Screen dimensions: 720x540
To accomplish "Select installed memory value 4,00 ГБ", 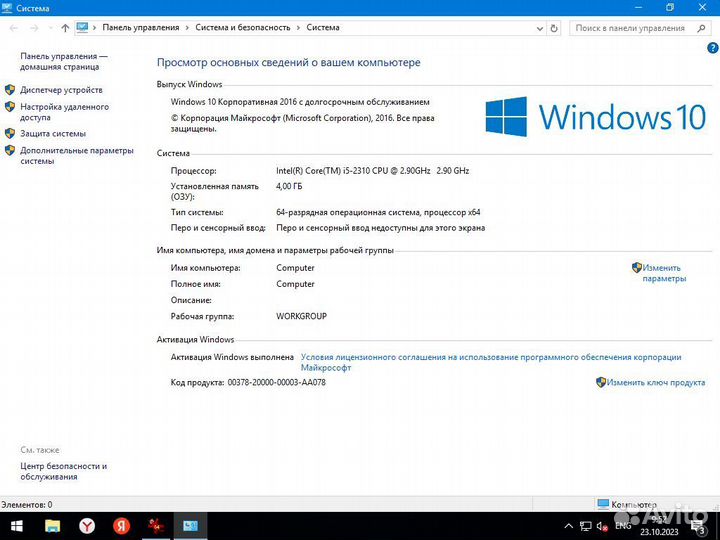I will point(289,186).
